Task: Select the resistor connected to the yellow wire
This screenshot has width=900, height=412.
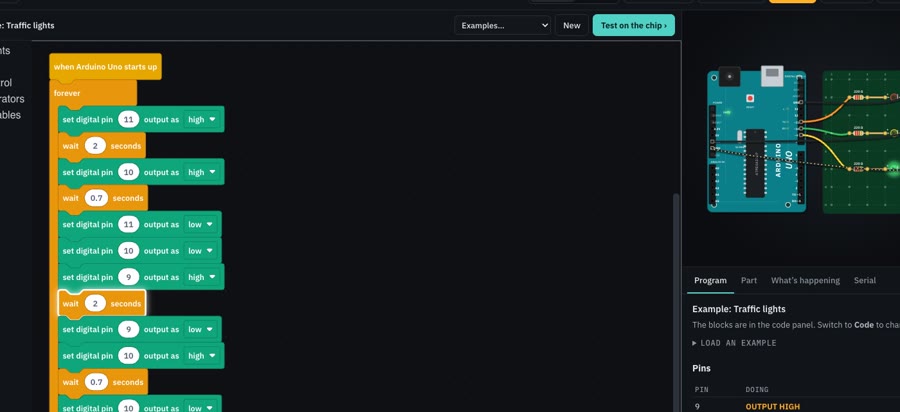Action: click(858, 169)
